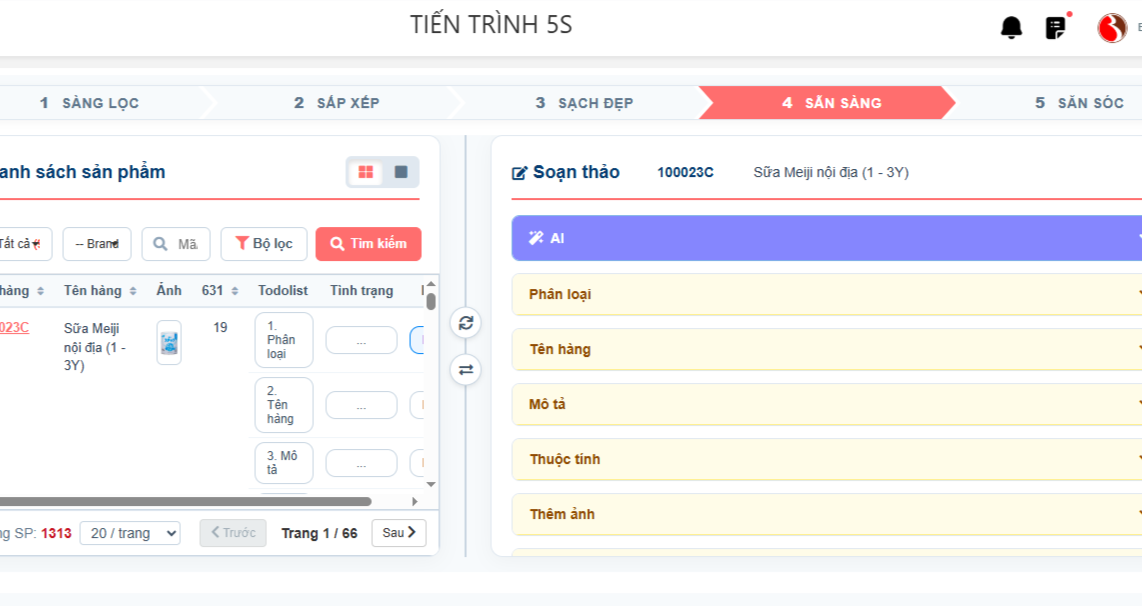Open the 20 / trang page size dropdown
Viewport: 1142px width, 606px height.
click(x=130, y=533)
